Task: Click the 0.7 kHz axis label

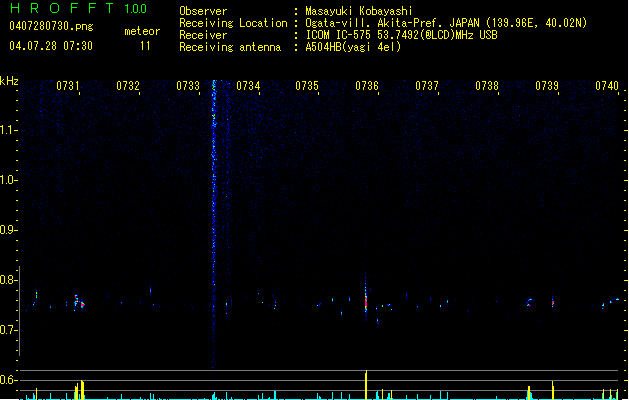Action: click(x=8, y=330)
